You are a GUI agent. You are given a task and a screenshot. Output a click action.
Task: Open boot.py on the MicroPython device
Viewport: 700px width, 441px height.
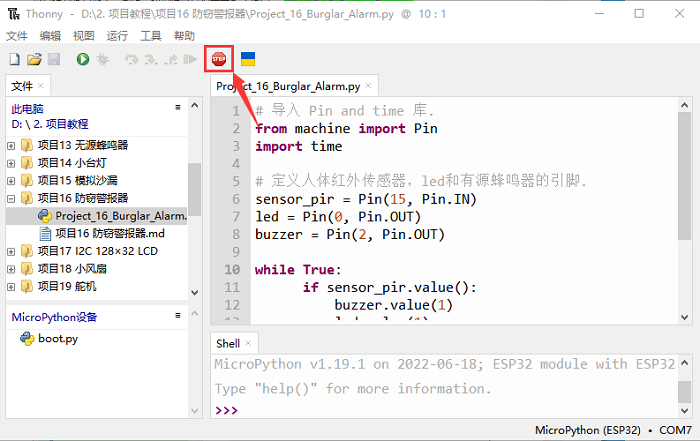tap(57, 339)
